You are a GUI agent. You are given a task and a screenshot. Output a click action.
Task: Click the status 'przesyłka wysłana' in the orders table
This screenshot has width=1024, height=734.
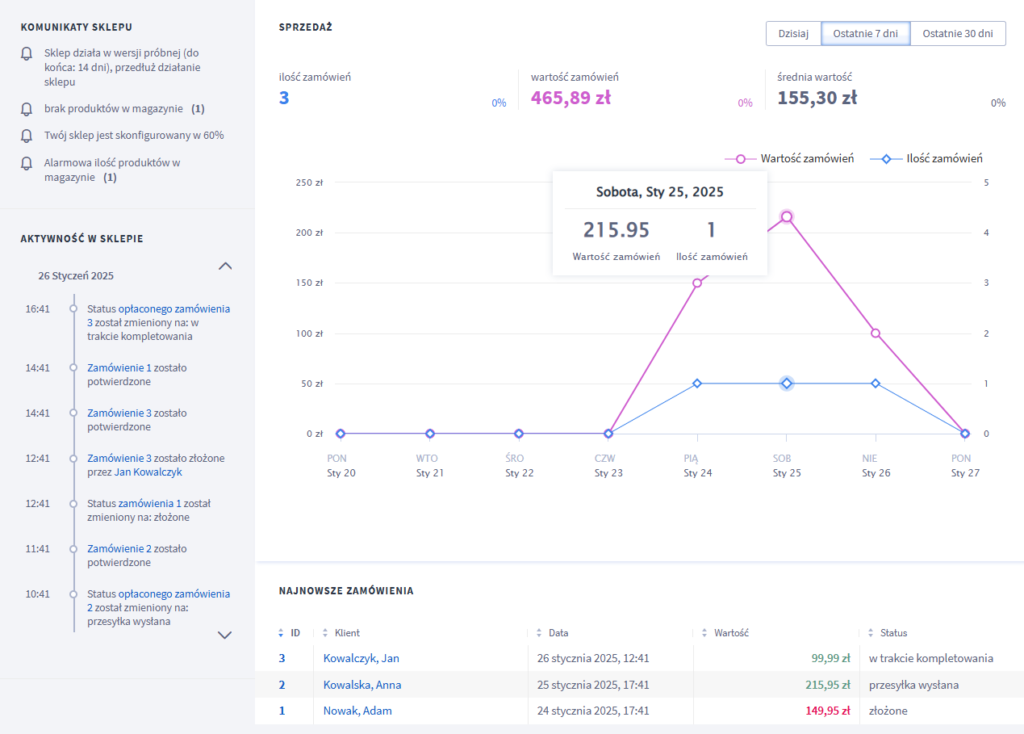tap(914, 685)
